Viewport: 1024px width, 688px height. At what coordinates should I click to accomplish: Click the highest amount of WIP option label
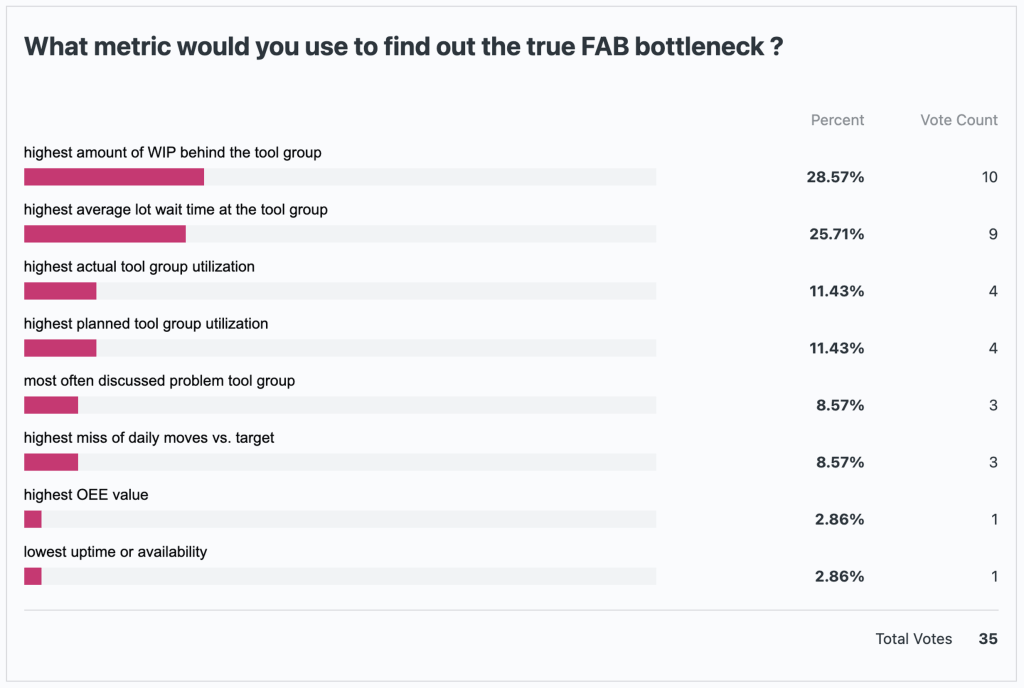(x=173, y=153)
